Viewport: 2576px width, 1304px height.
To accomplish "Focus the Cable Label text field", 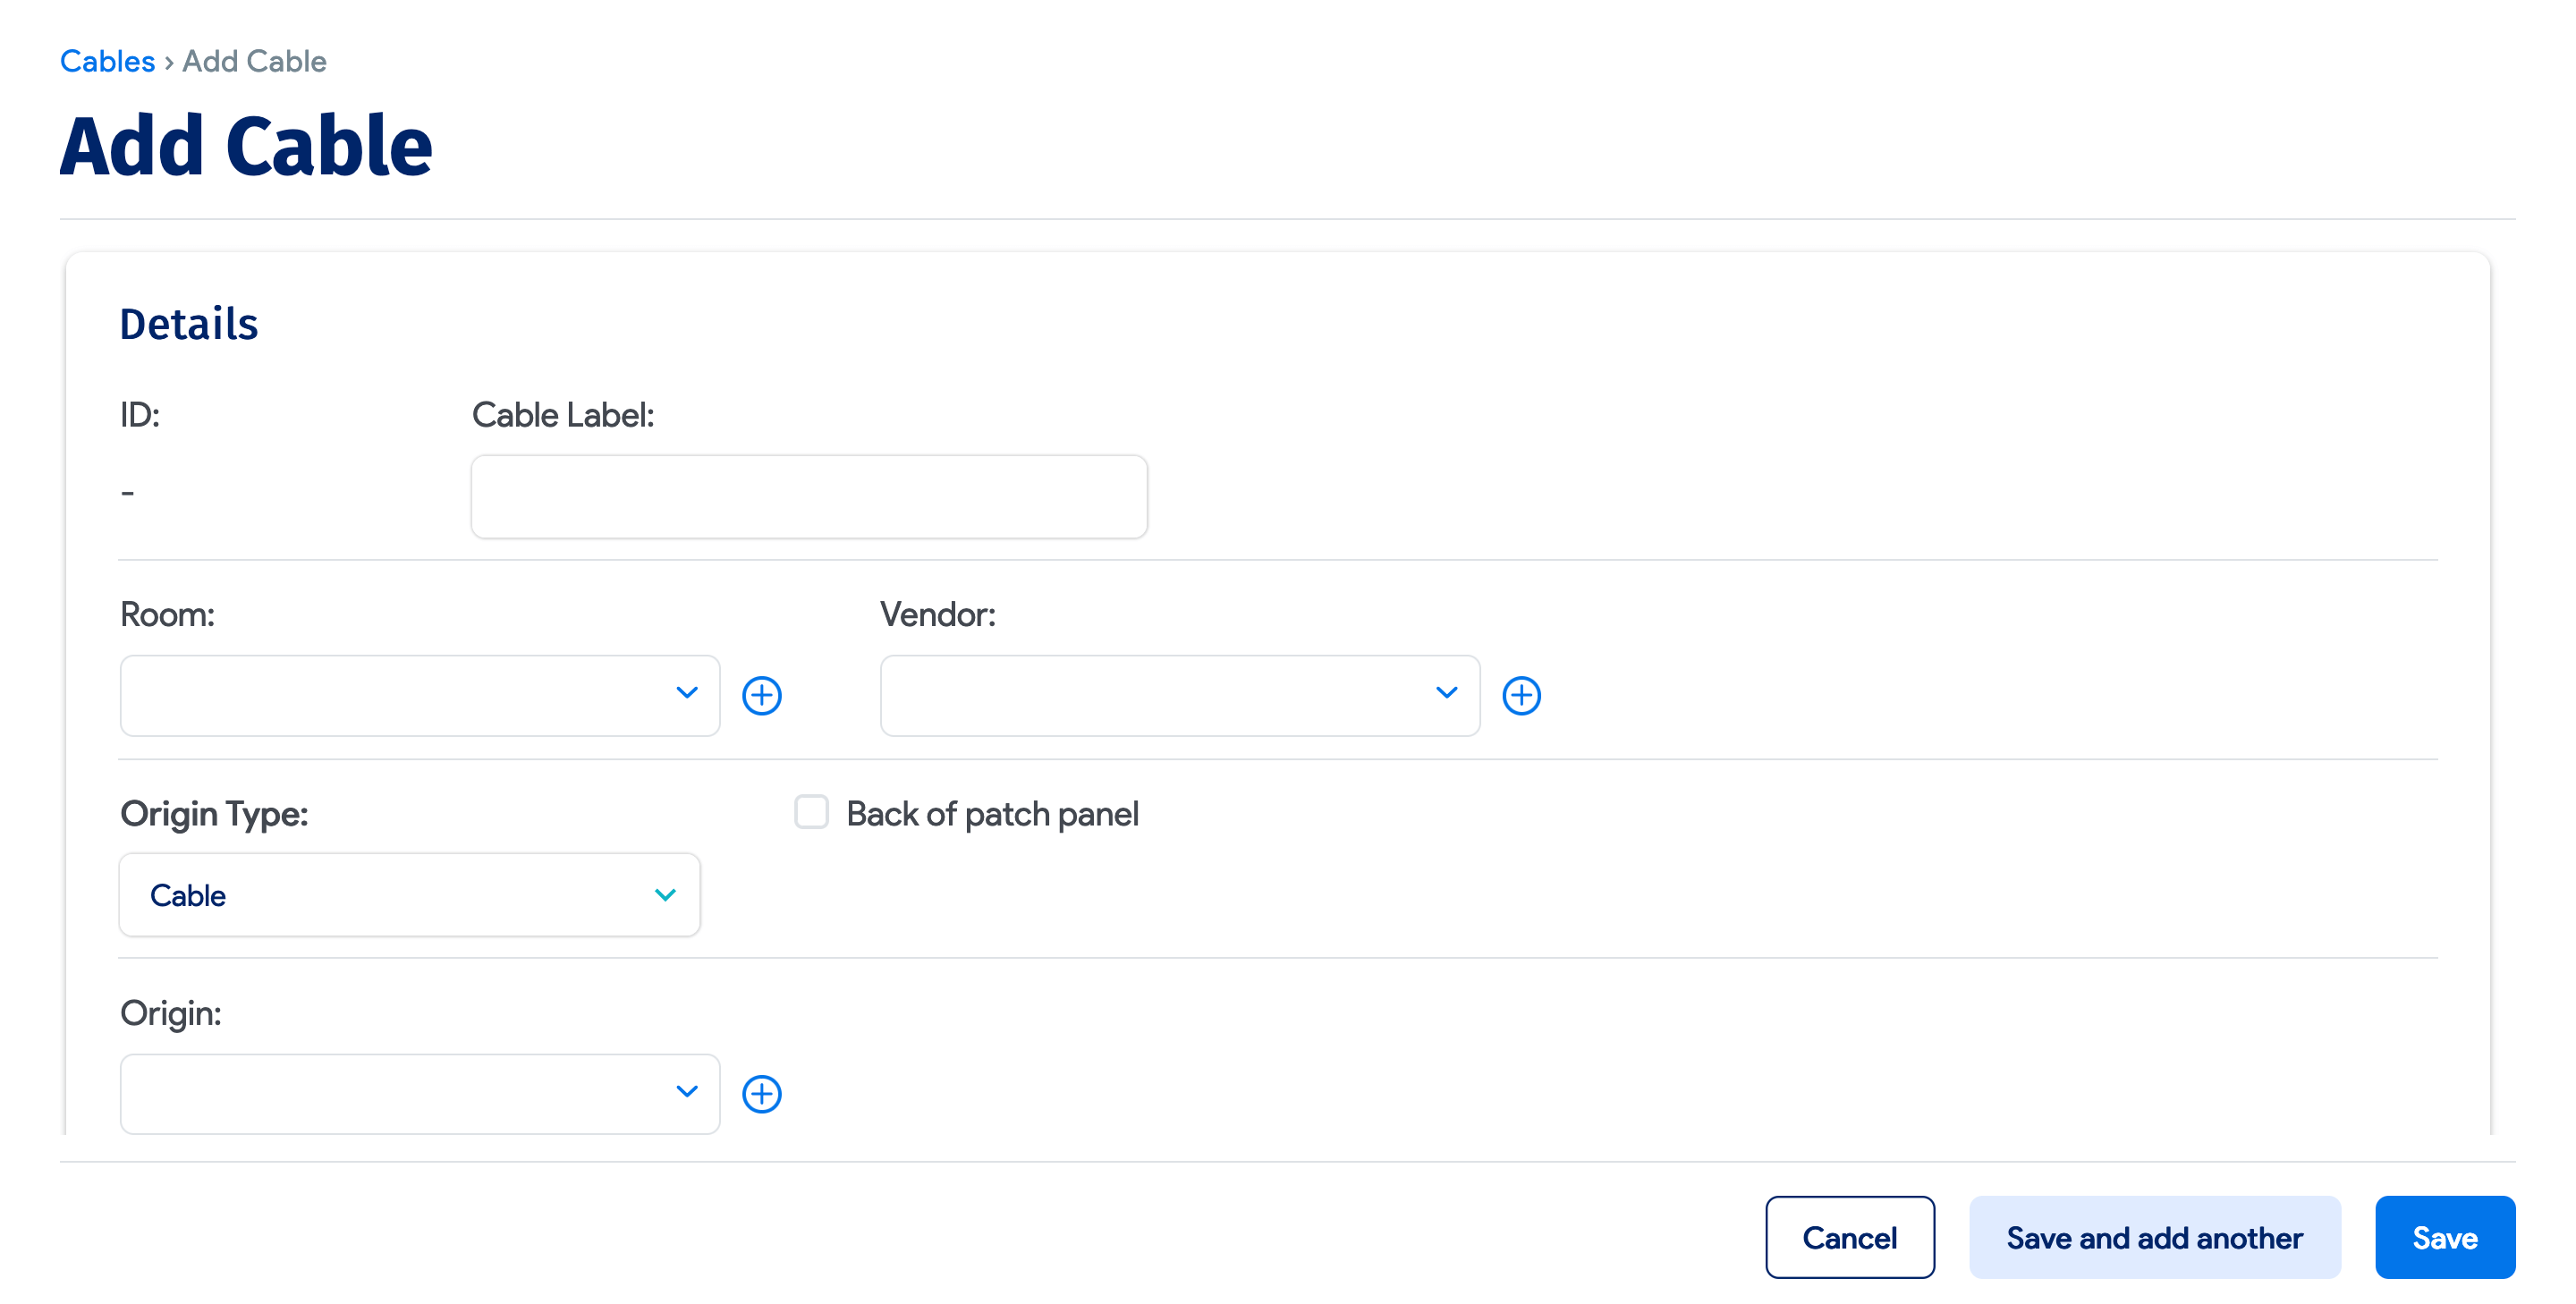I will 809,497.
